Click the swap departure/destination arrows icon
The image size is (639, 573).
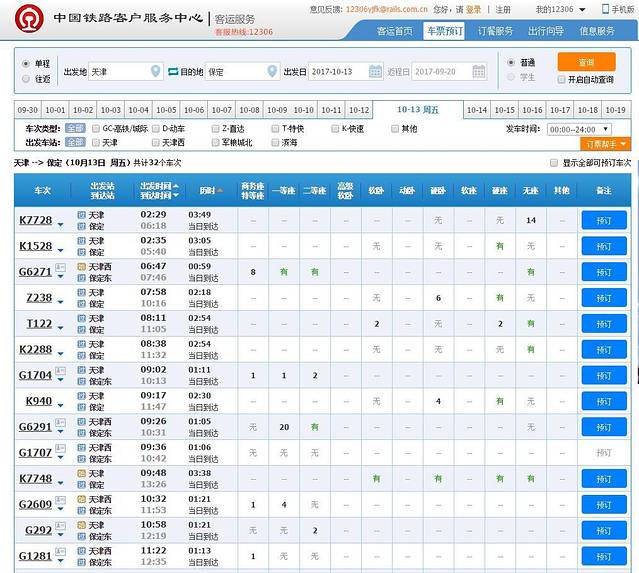[172, 72]
